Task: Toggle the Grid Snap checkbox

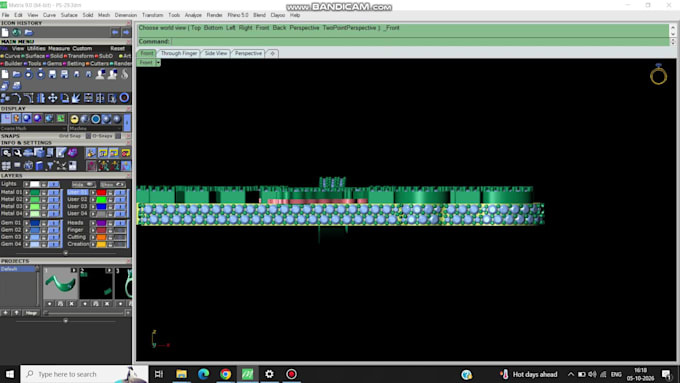Action: (x=88, y=136)
